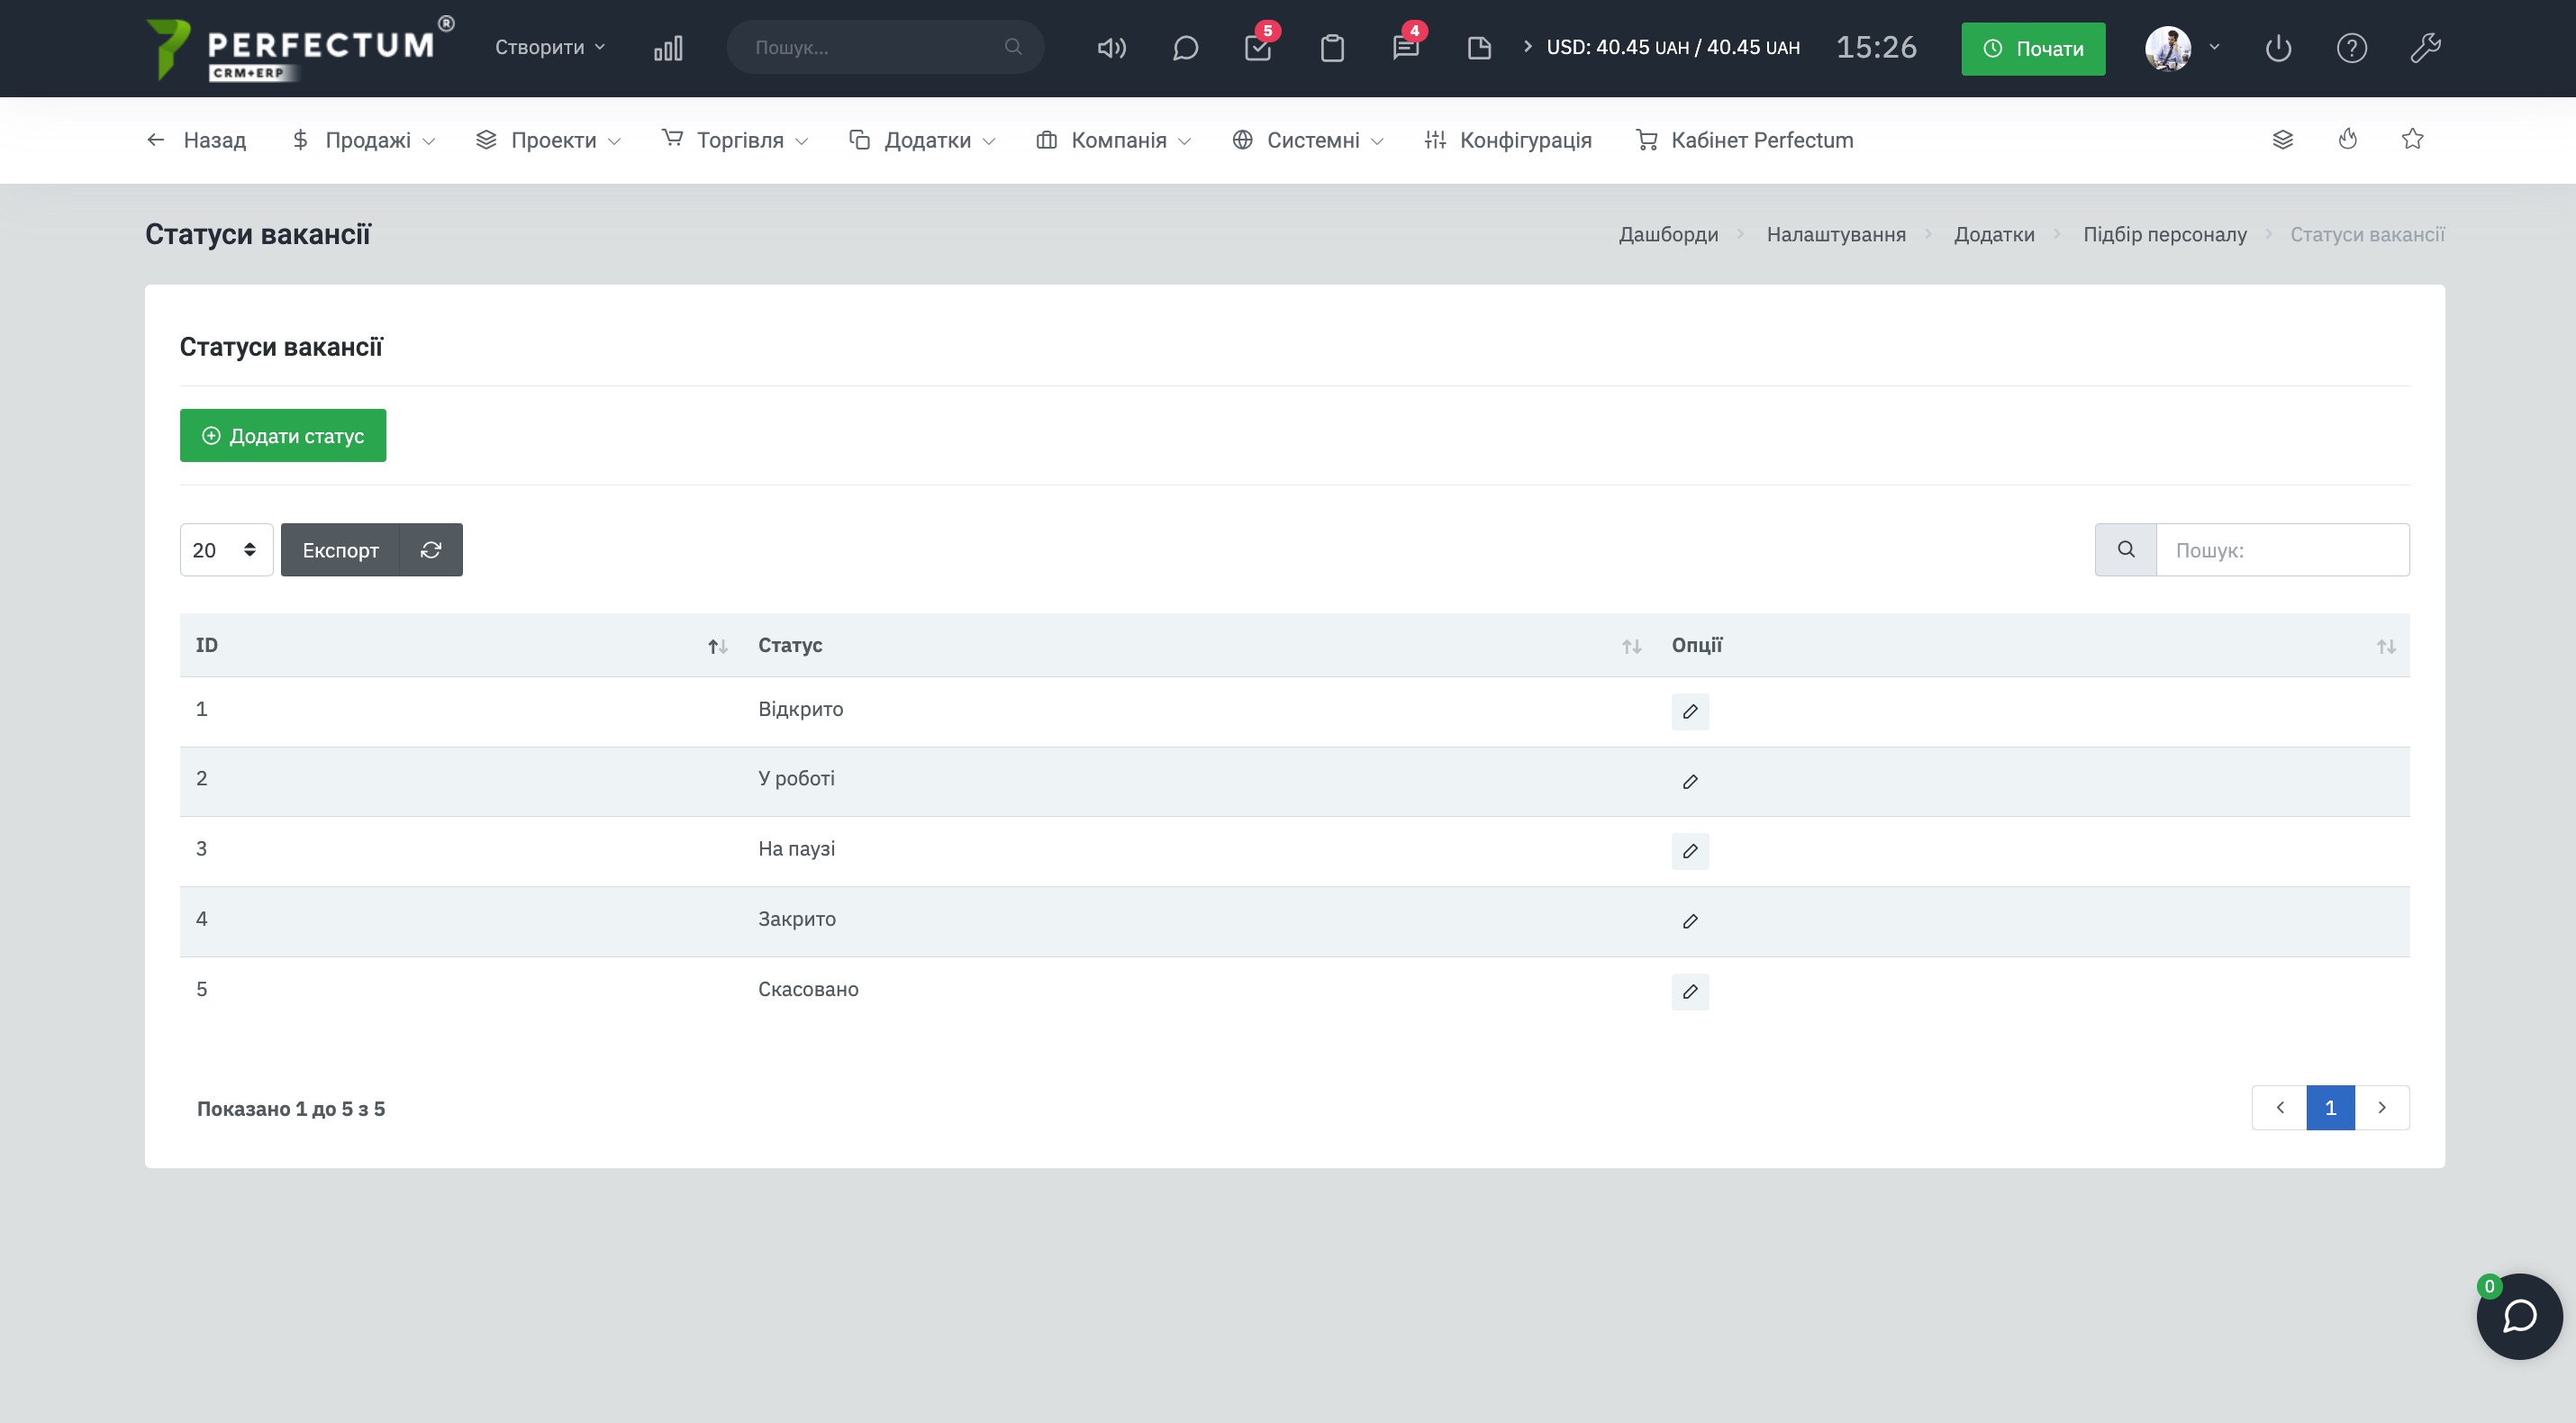Screen dimensions: 2576x1423
Task: Open messages icon with badge 4
Action: (x=1406, y=46)
